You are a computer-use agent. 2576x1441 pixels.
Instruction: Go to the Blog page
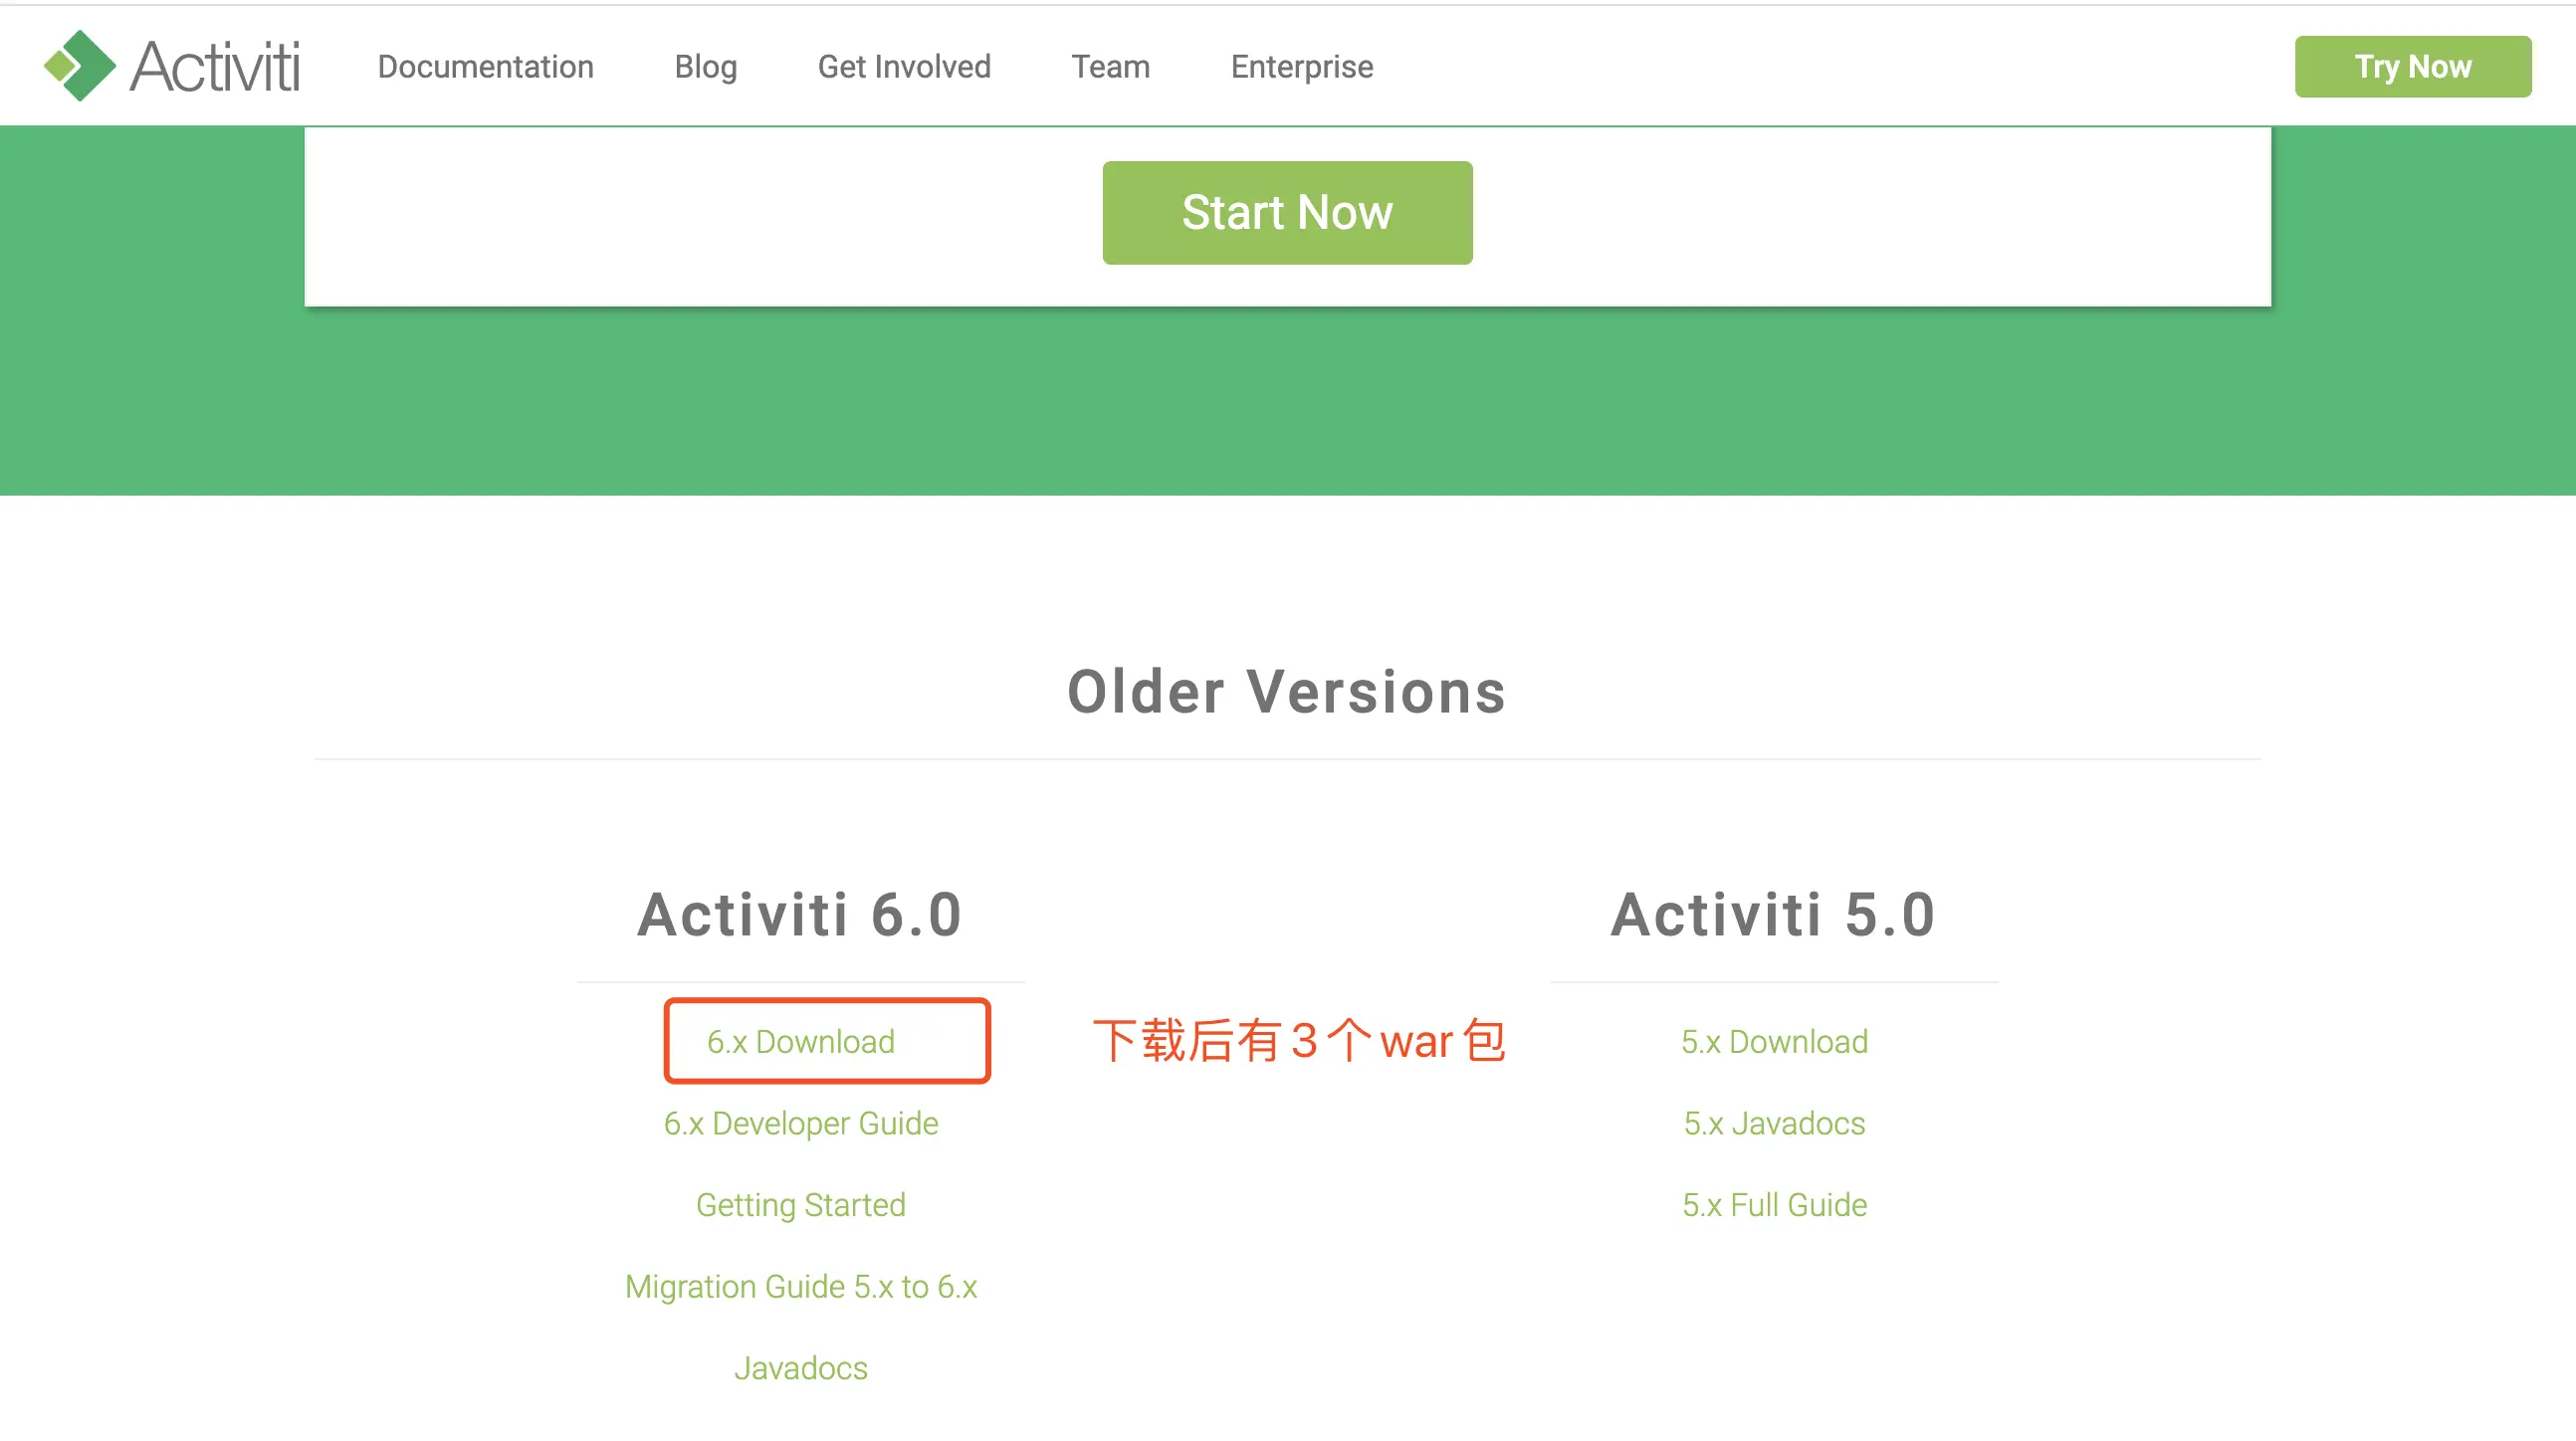[x=705, y=67]
